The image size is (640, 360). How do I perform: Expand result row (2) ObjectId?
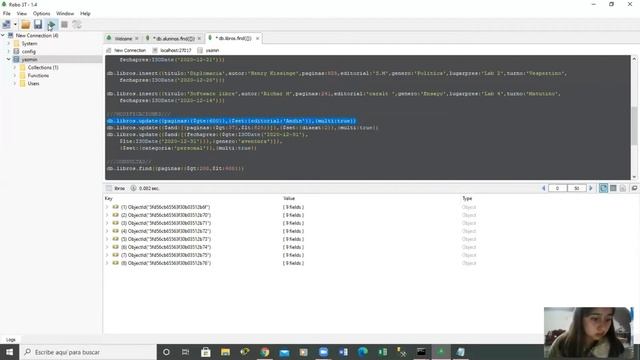(x=107, y=215)
